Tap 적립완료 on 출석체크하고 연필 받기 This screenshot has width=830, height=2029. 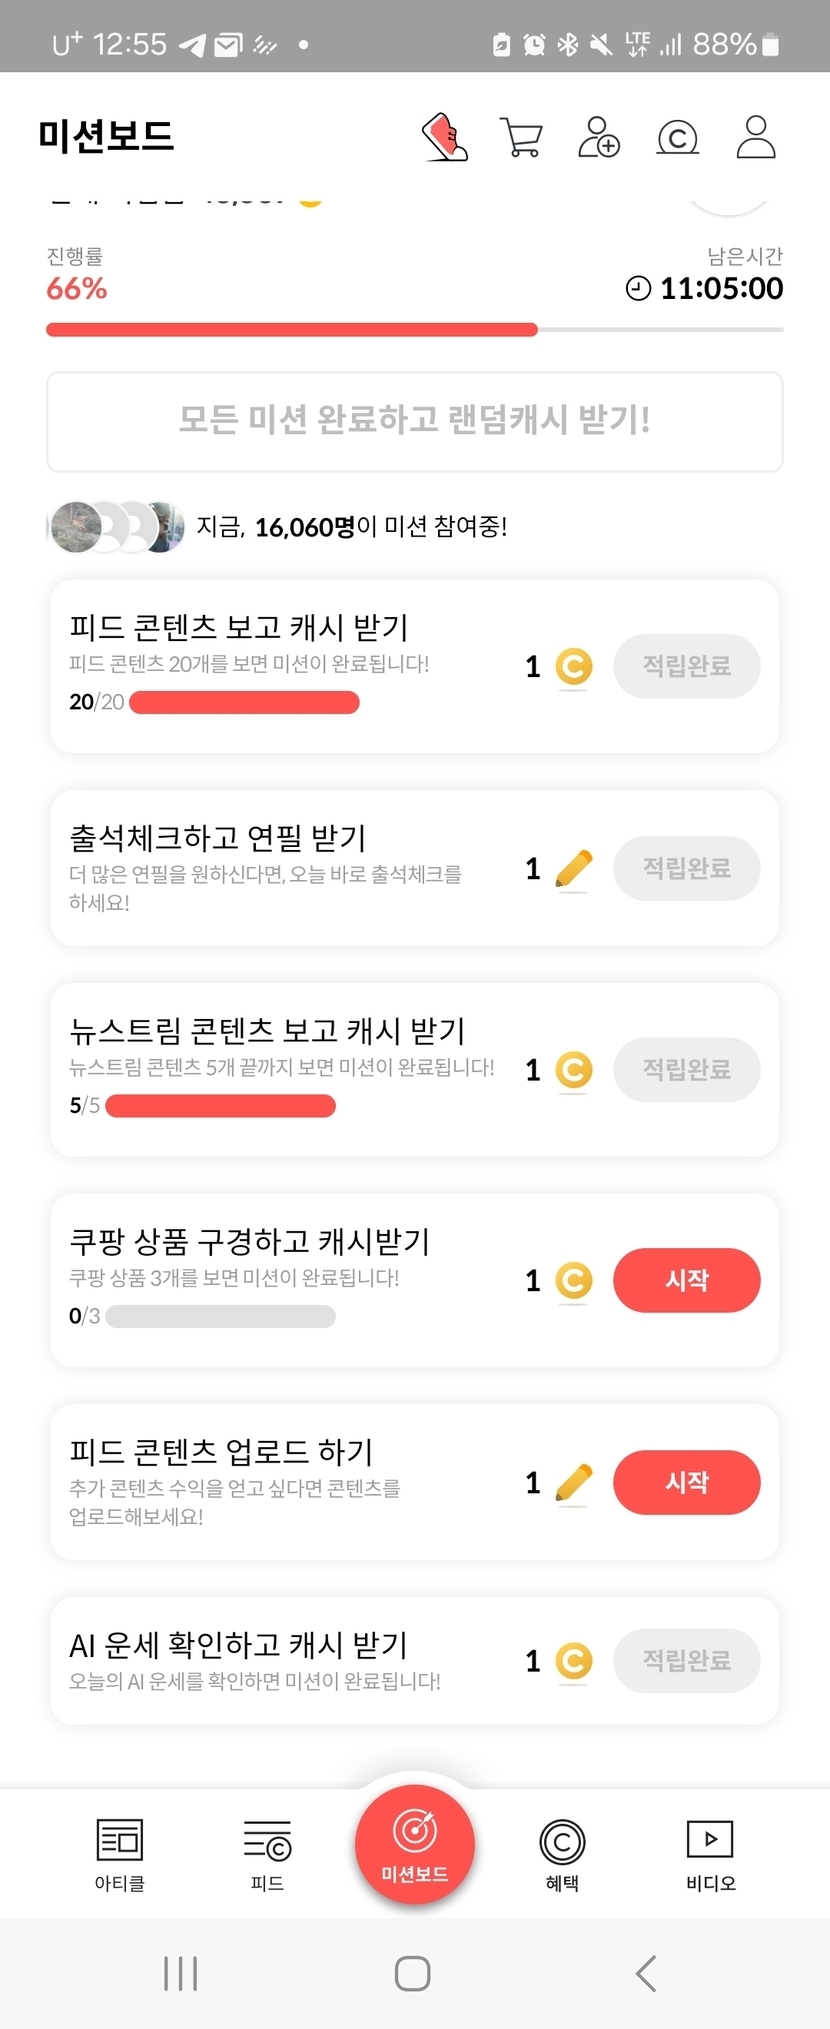686,868
